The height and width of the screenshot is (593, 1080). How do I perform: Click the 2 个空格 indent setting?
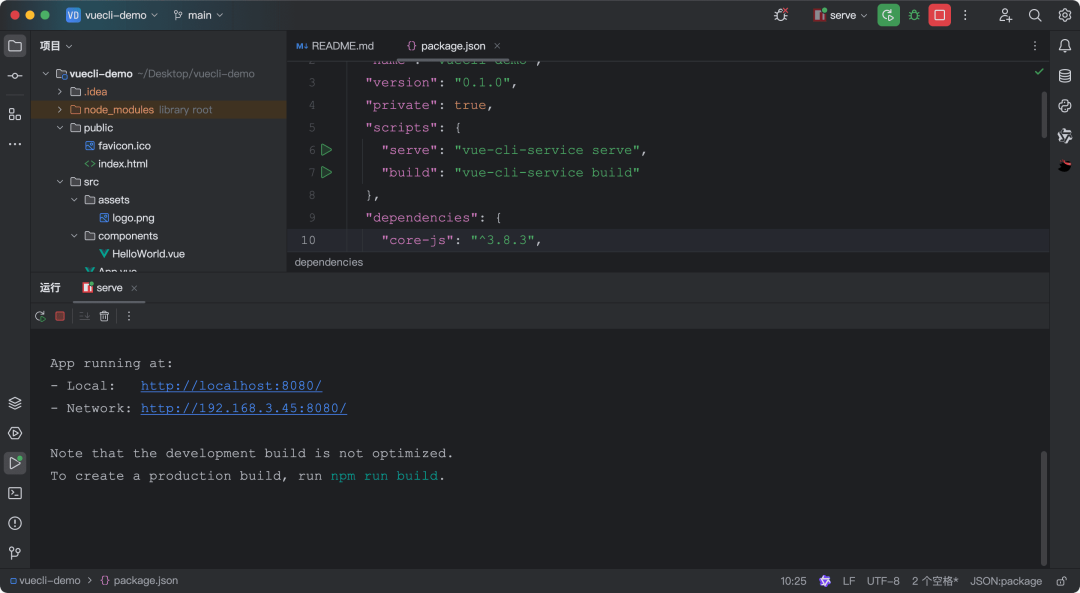(935, 581)
